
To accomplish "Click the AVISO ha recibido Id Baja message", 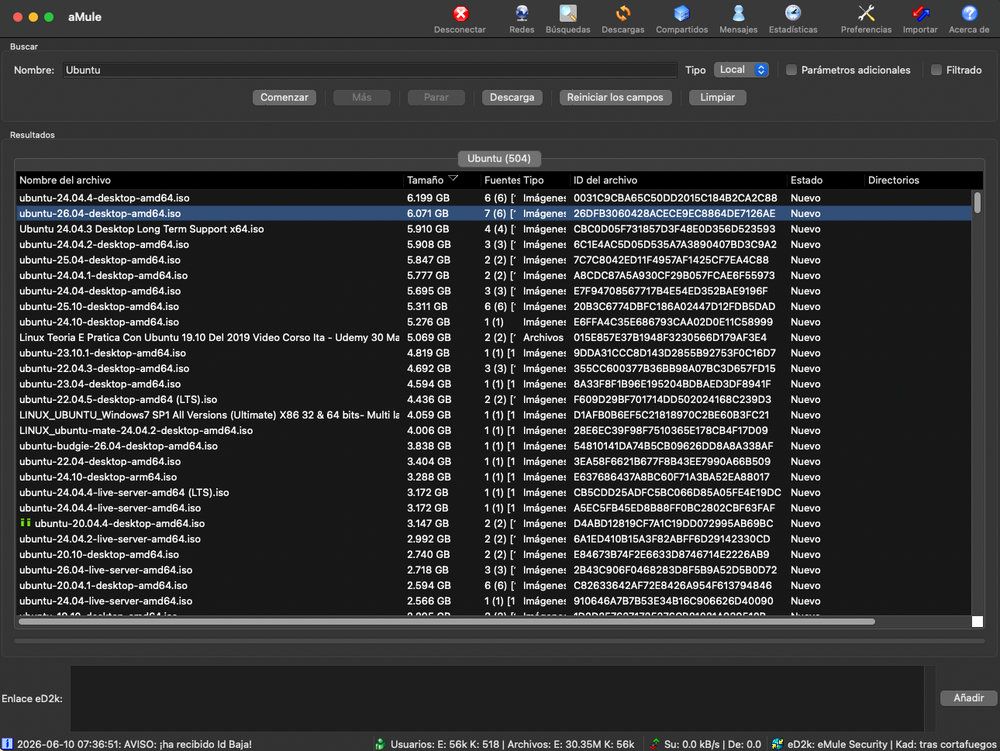I will [x=134, y=744].
